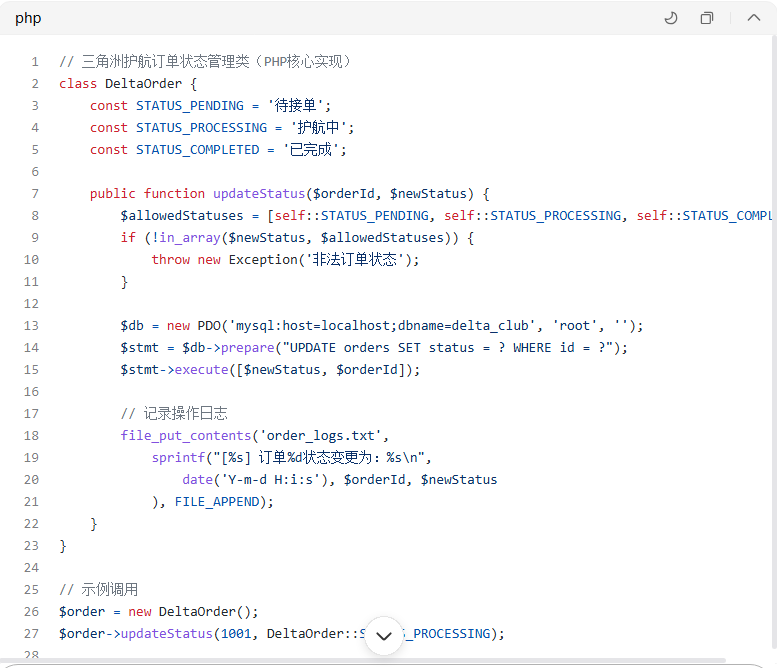This screenshot has width=777, height=668.
Task: Copy the code using the copy icon
Action: pos(707,18)
